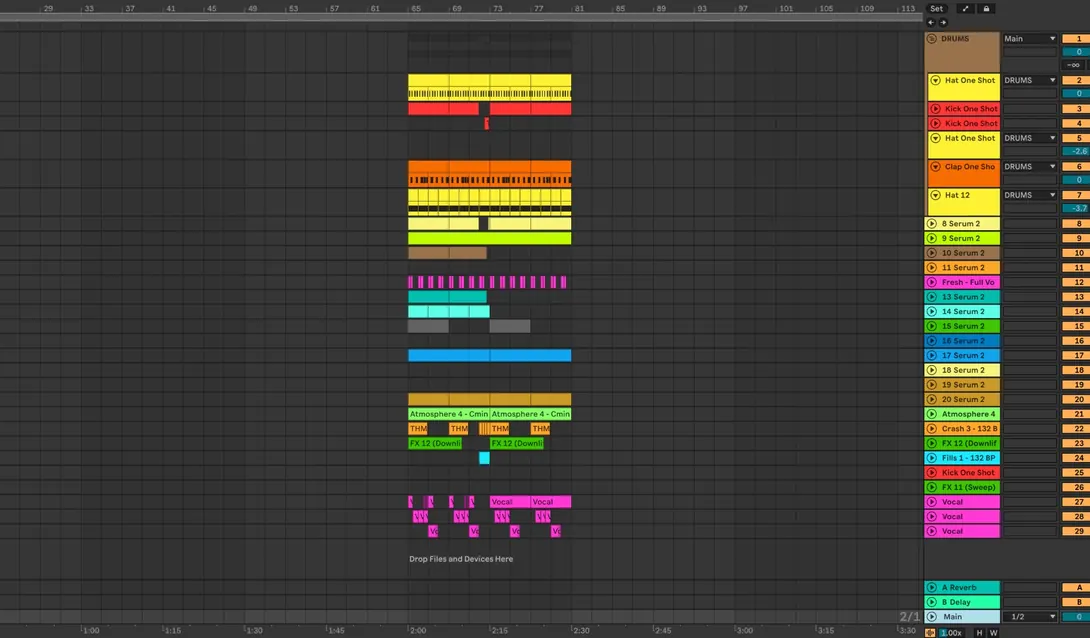The width and height of the screenshot is (1090, 638).
Task: Unfold the 9 Serum 2 track
Action: pos(932,238)
